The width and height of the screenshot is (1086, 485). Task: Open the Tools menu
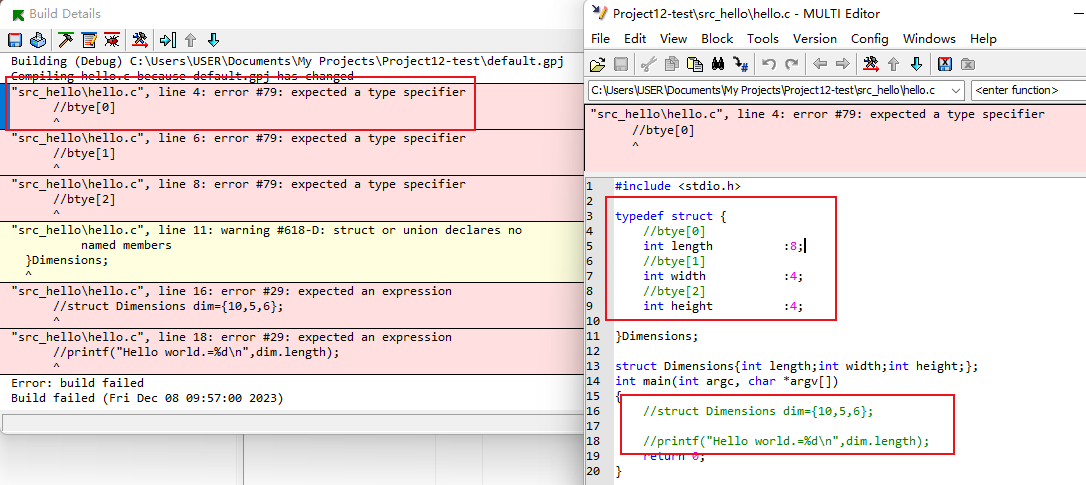762,39
